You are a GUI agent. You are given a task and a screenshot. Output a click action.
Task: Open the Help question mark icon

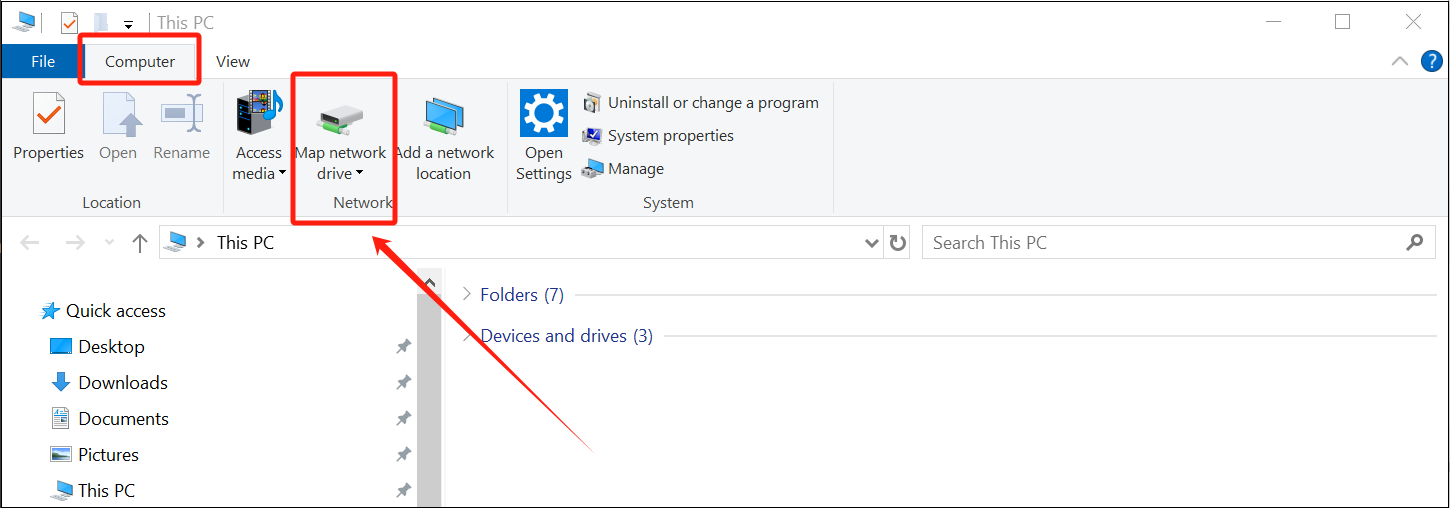coord(1431,61)
